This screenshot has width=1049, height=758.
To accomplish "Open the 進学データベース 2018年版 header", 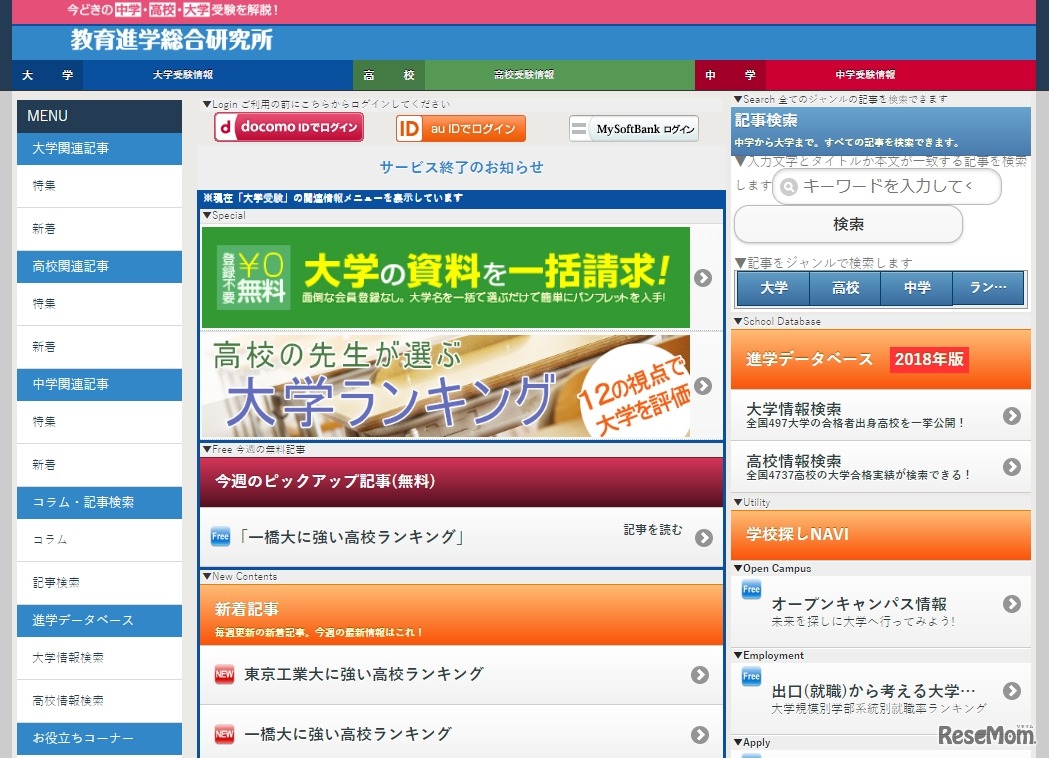I will tap(880, 359).
